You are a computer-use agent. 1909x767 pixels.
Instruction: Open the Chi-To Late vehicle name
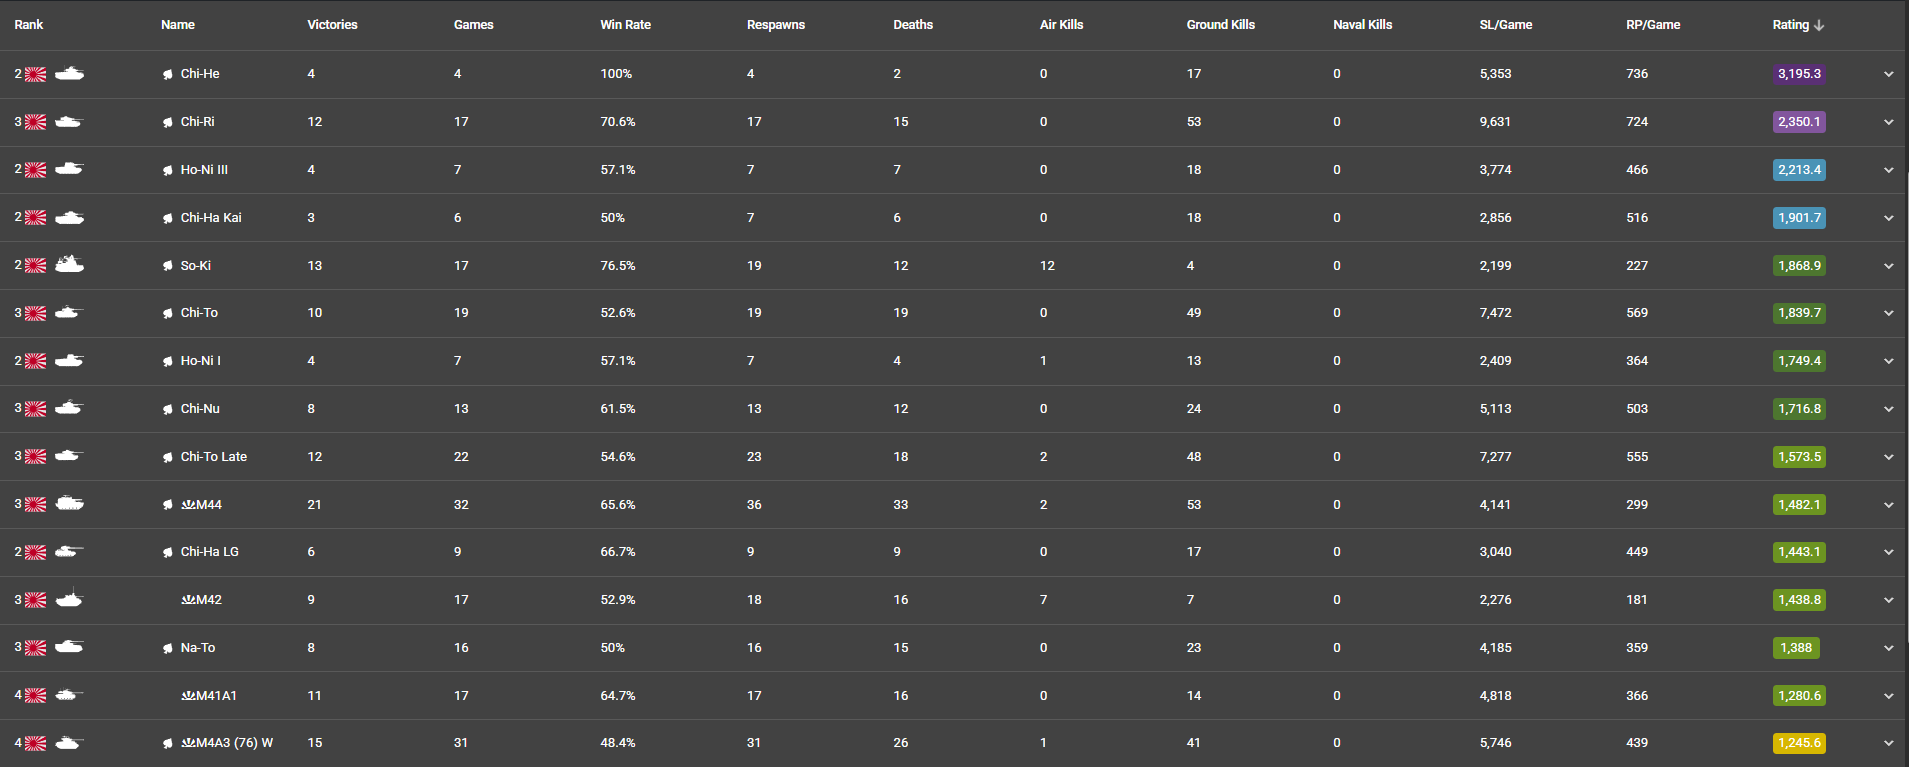pos(213,457)
